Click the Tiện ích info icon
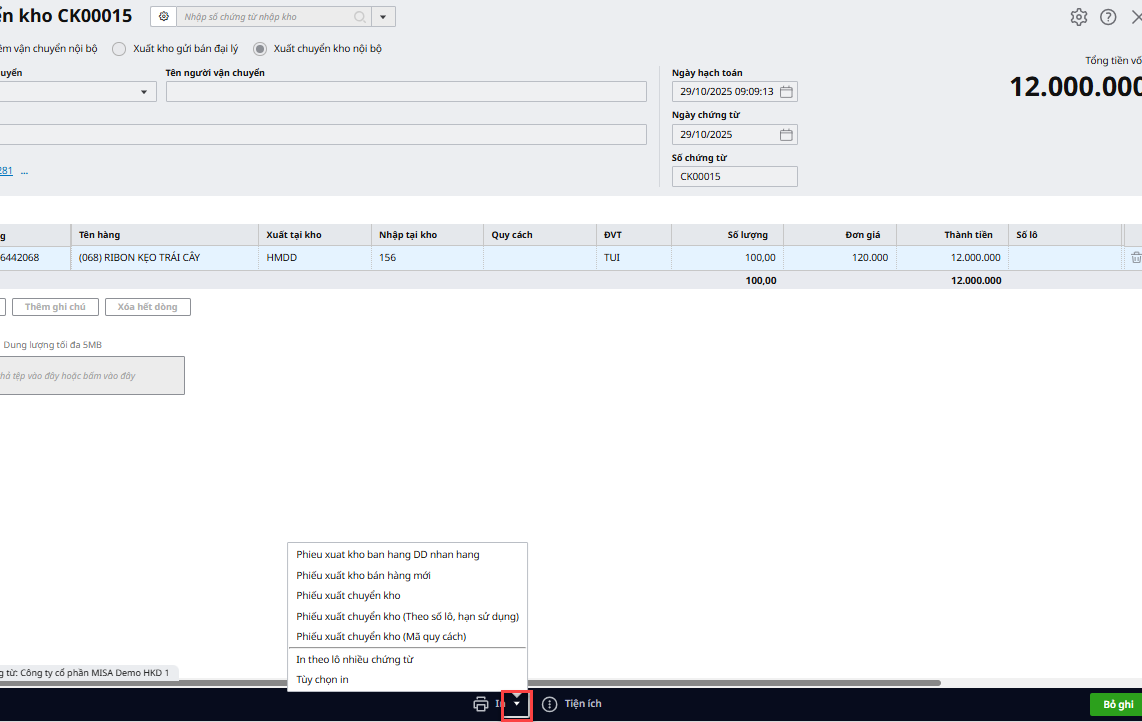The image size is (1142, 722). (x=549, y=704)
